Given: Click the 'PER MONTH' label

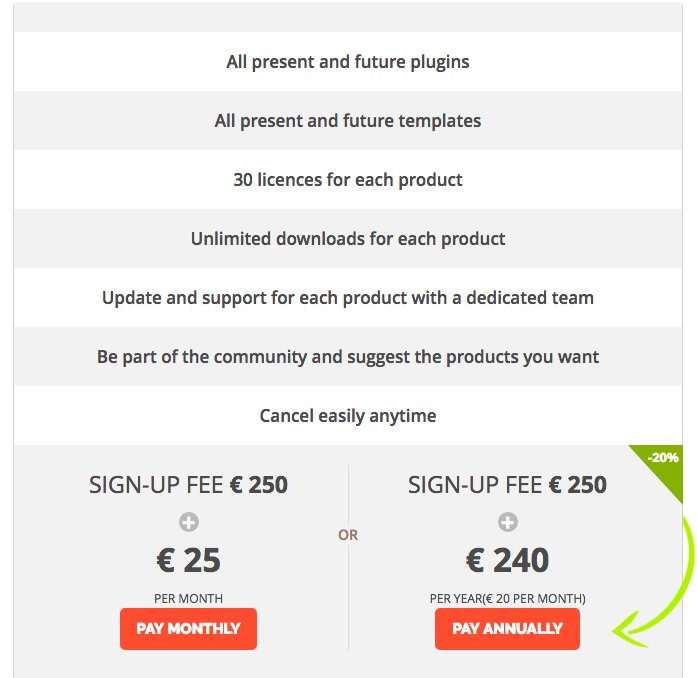Looking at the screenshot, I should [x=188, y=598].
